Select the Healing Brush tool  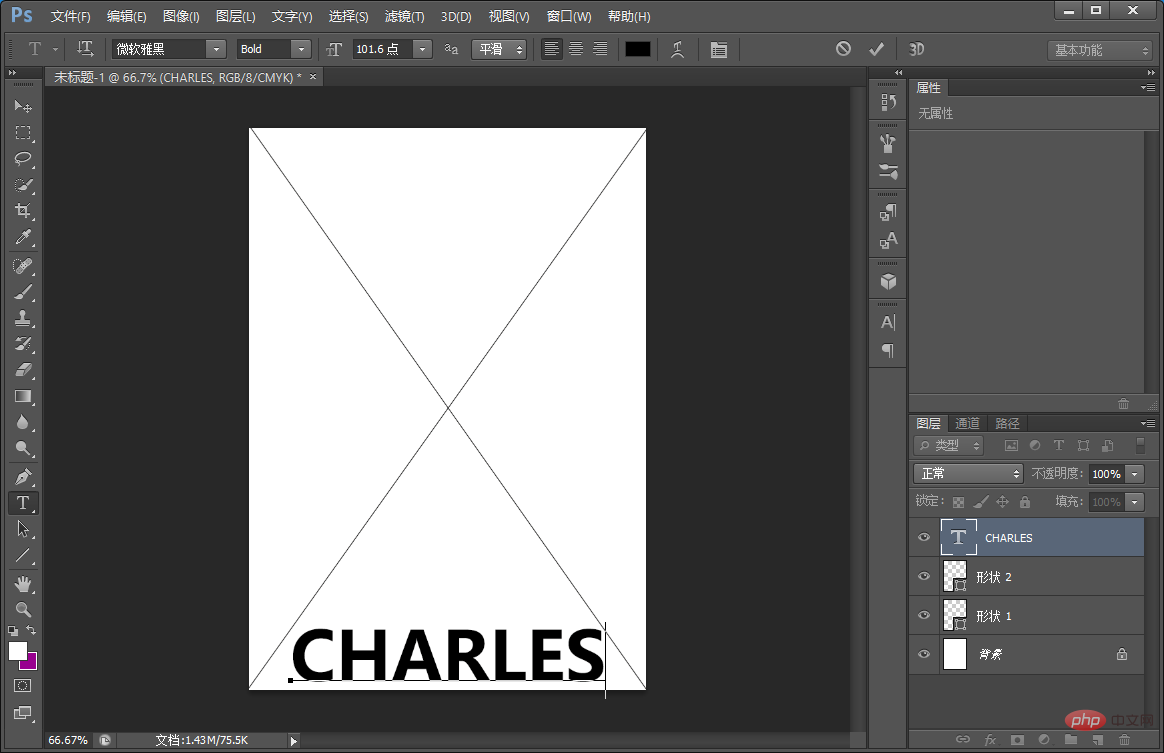[x=23, y=266]
